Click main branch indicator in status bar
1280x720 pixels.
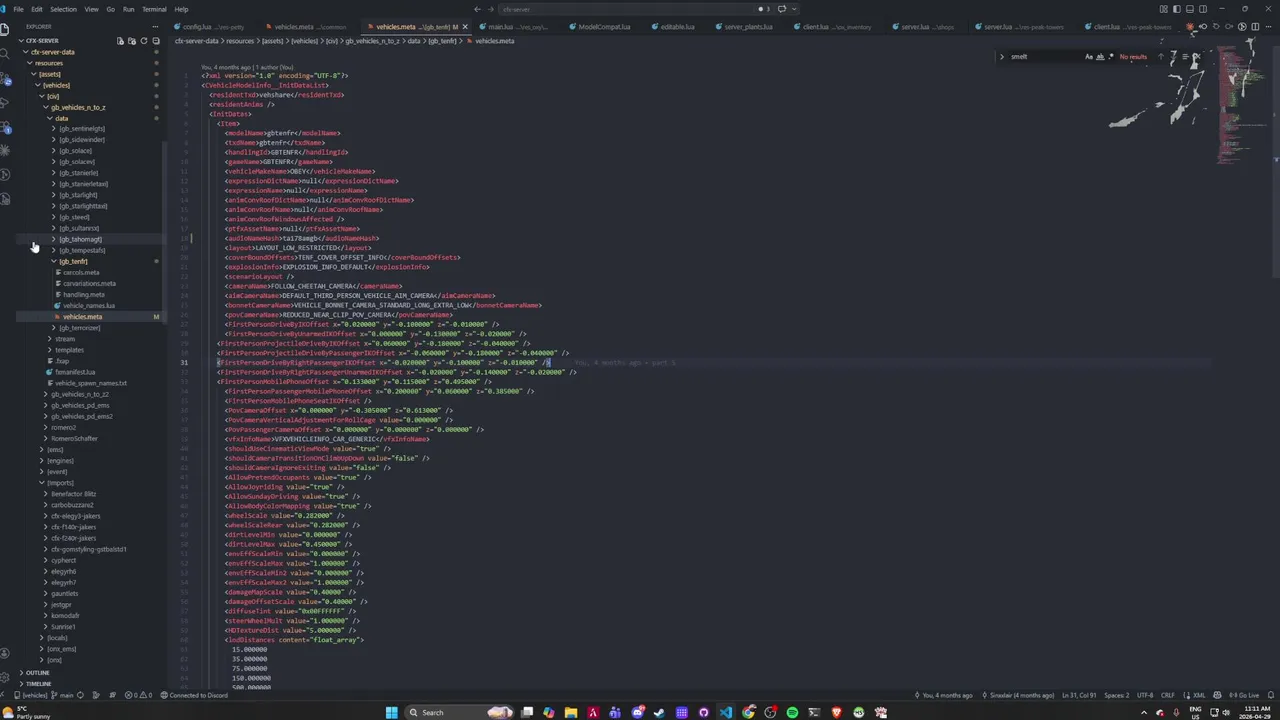[64, 695]
